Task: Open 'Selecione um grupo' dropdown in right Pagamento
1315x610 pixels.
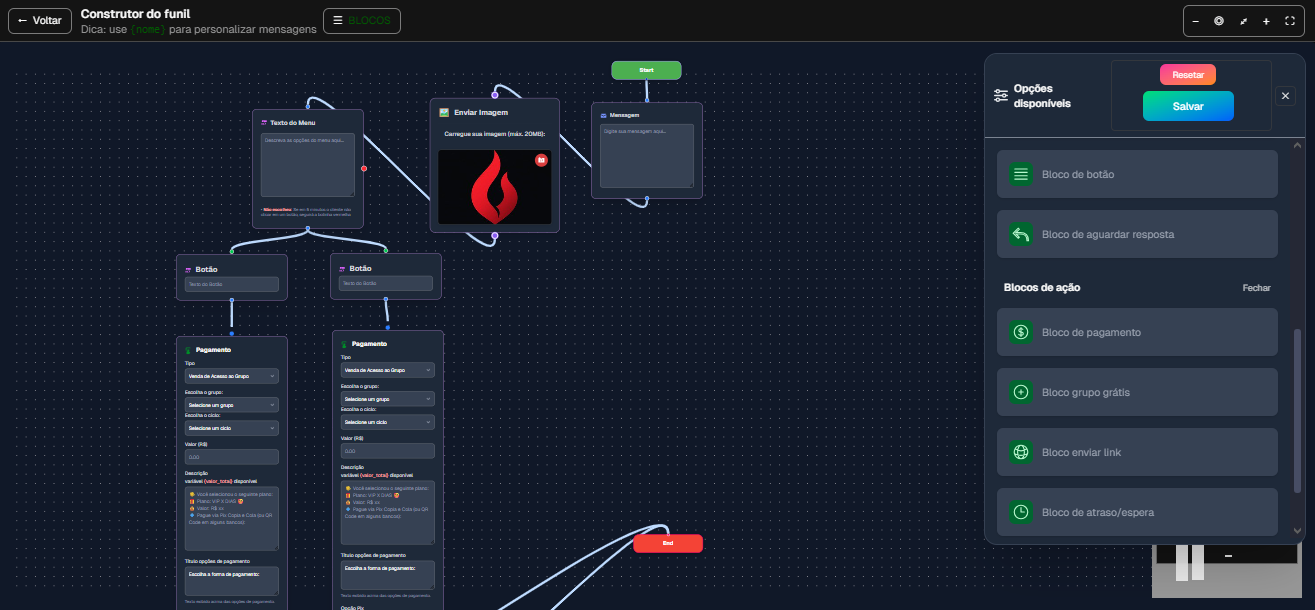Action: [x=387, y=399]
